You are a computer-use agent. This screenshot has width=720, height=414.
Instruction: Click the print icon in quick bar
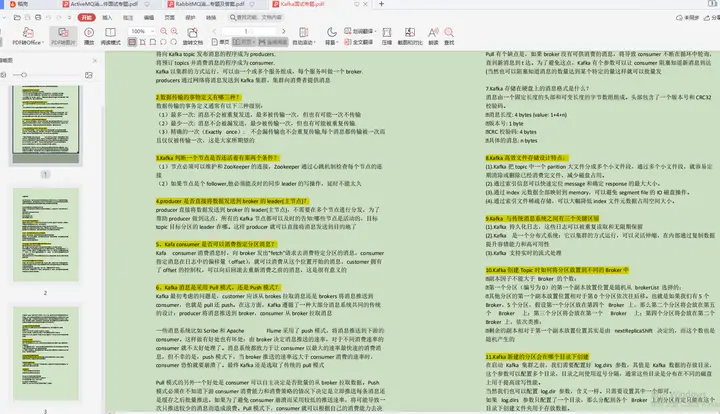tap(38, 17)
